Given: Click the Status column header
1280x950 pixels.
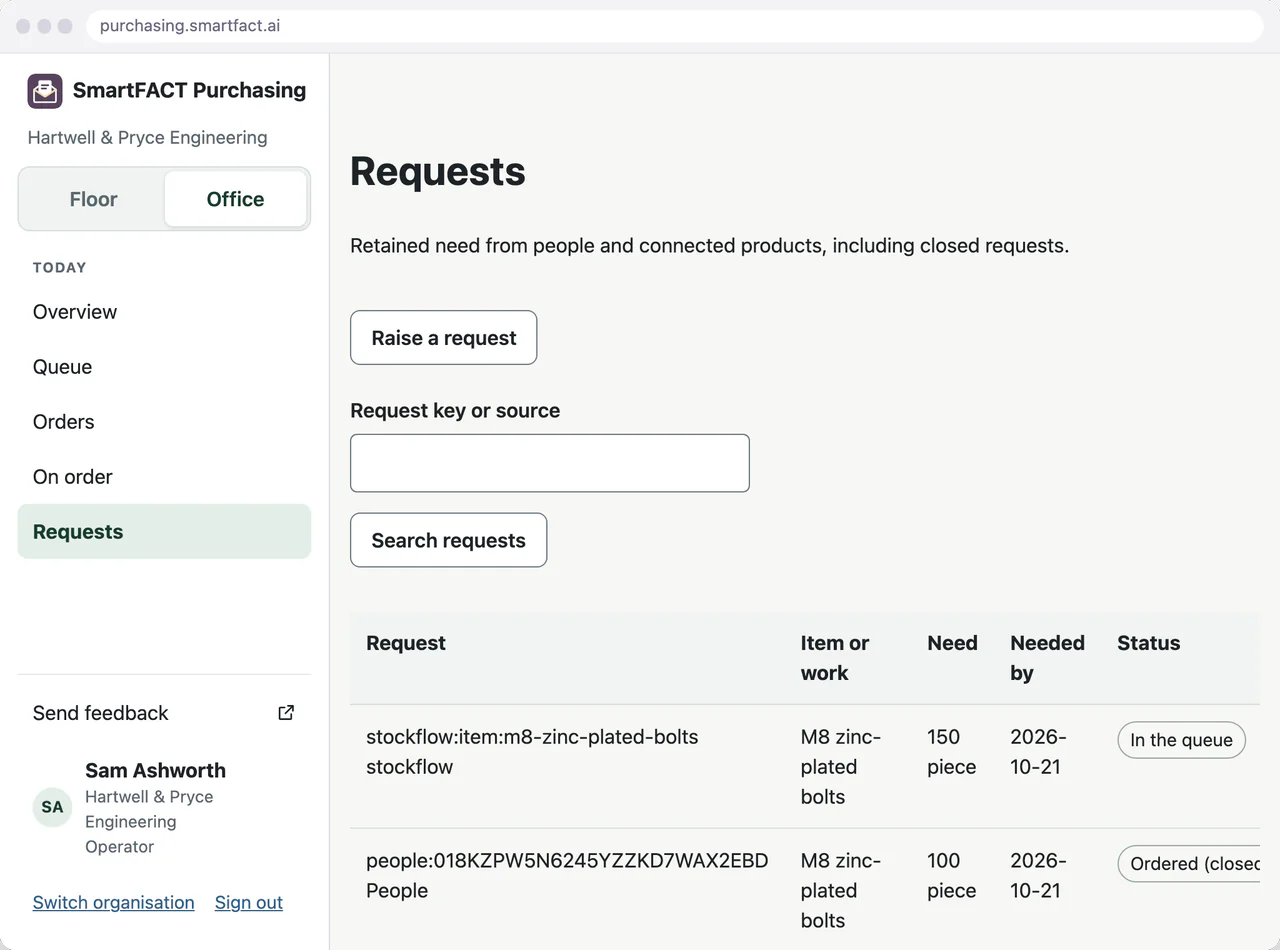Looking at the screenshot, I should click(1148, 643).
